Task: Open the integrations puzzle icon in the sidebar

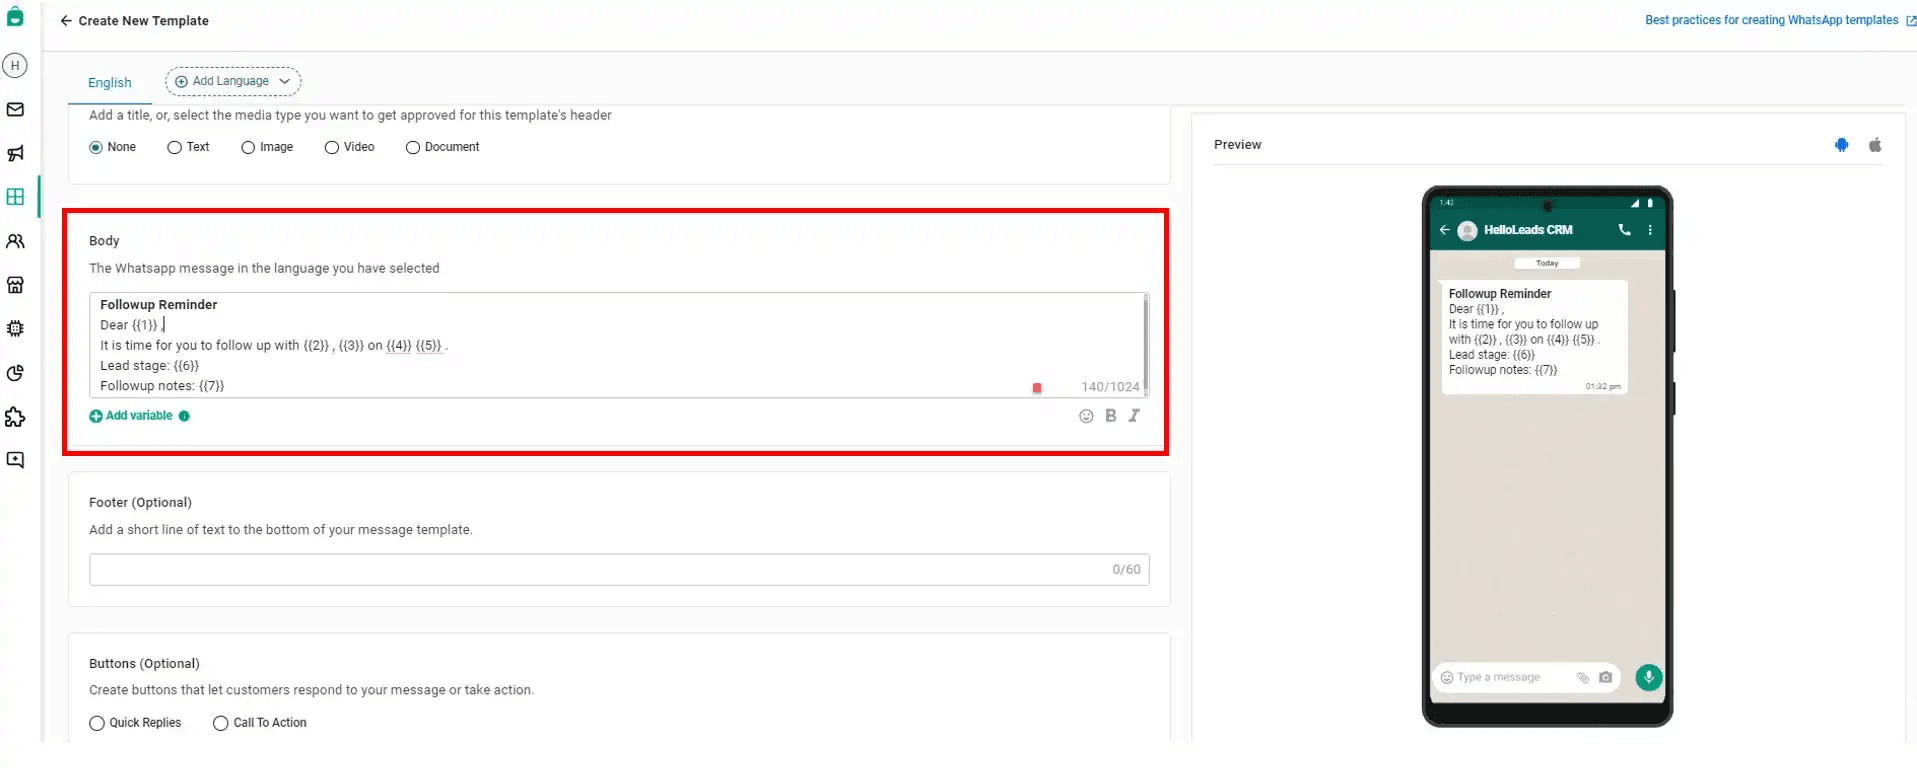Action: click(15, 417)
